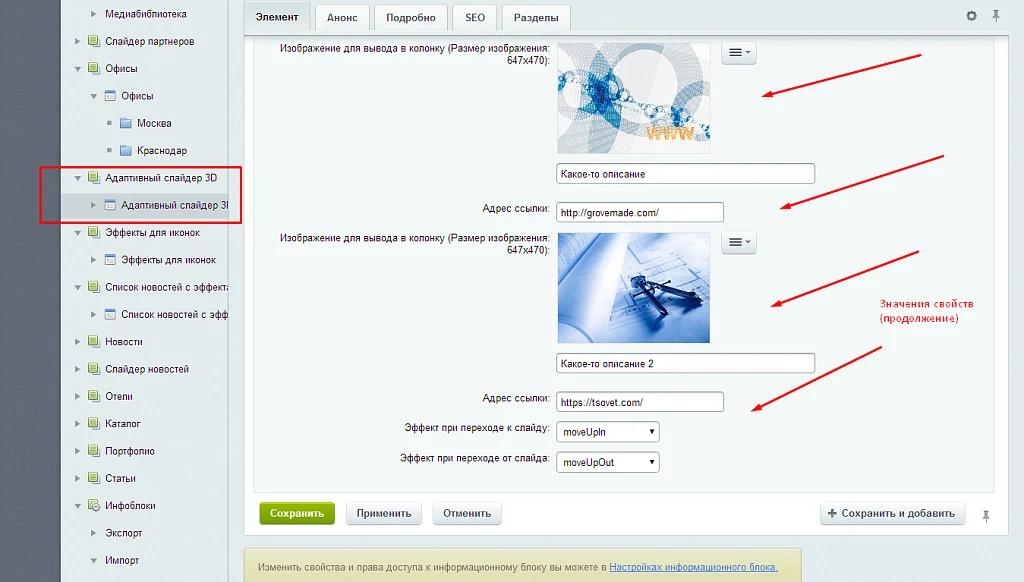Image resolution: width=1024 pixels, height=582 pixels.
Task: Click the pin icon next to the gear
Action: tap(996, 16)
